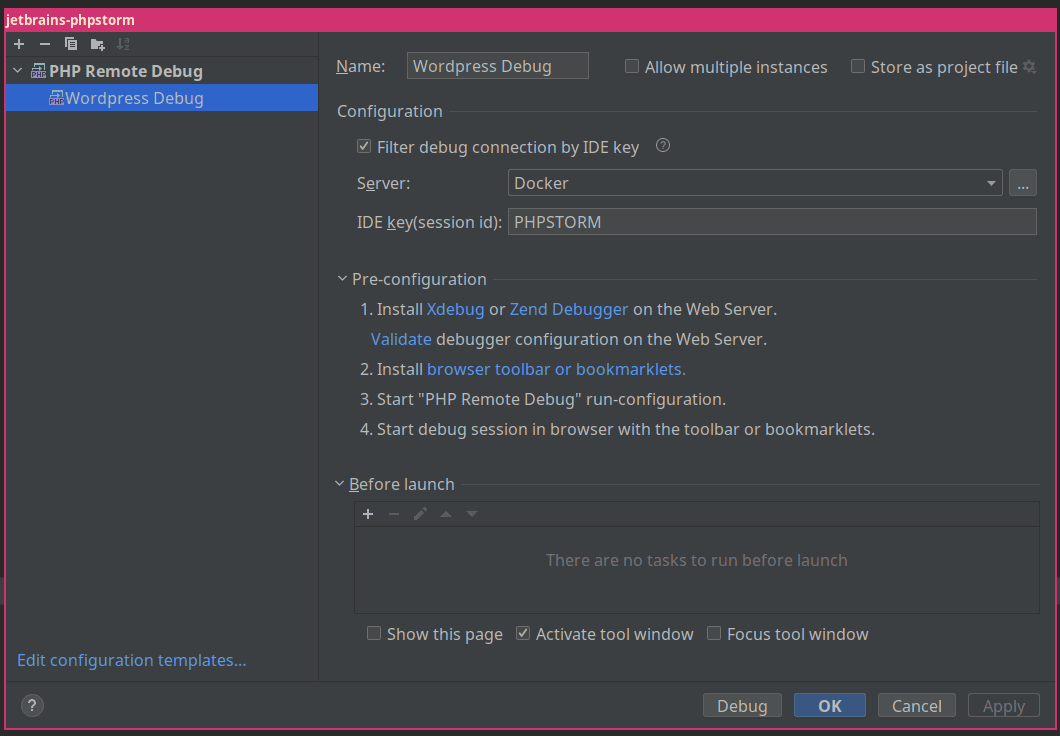The height and width of the screenshot is (736, 1060).
Task: Validate debugger configuration on the Web Server
Action: point(401,339)
